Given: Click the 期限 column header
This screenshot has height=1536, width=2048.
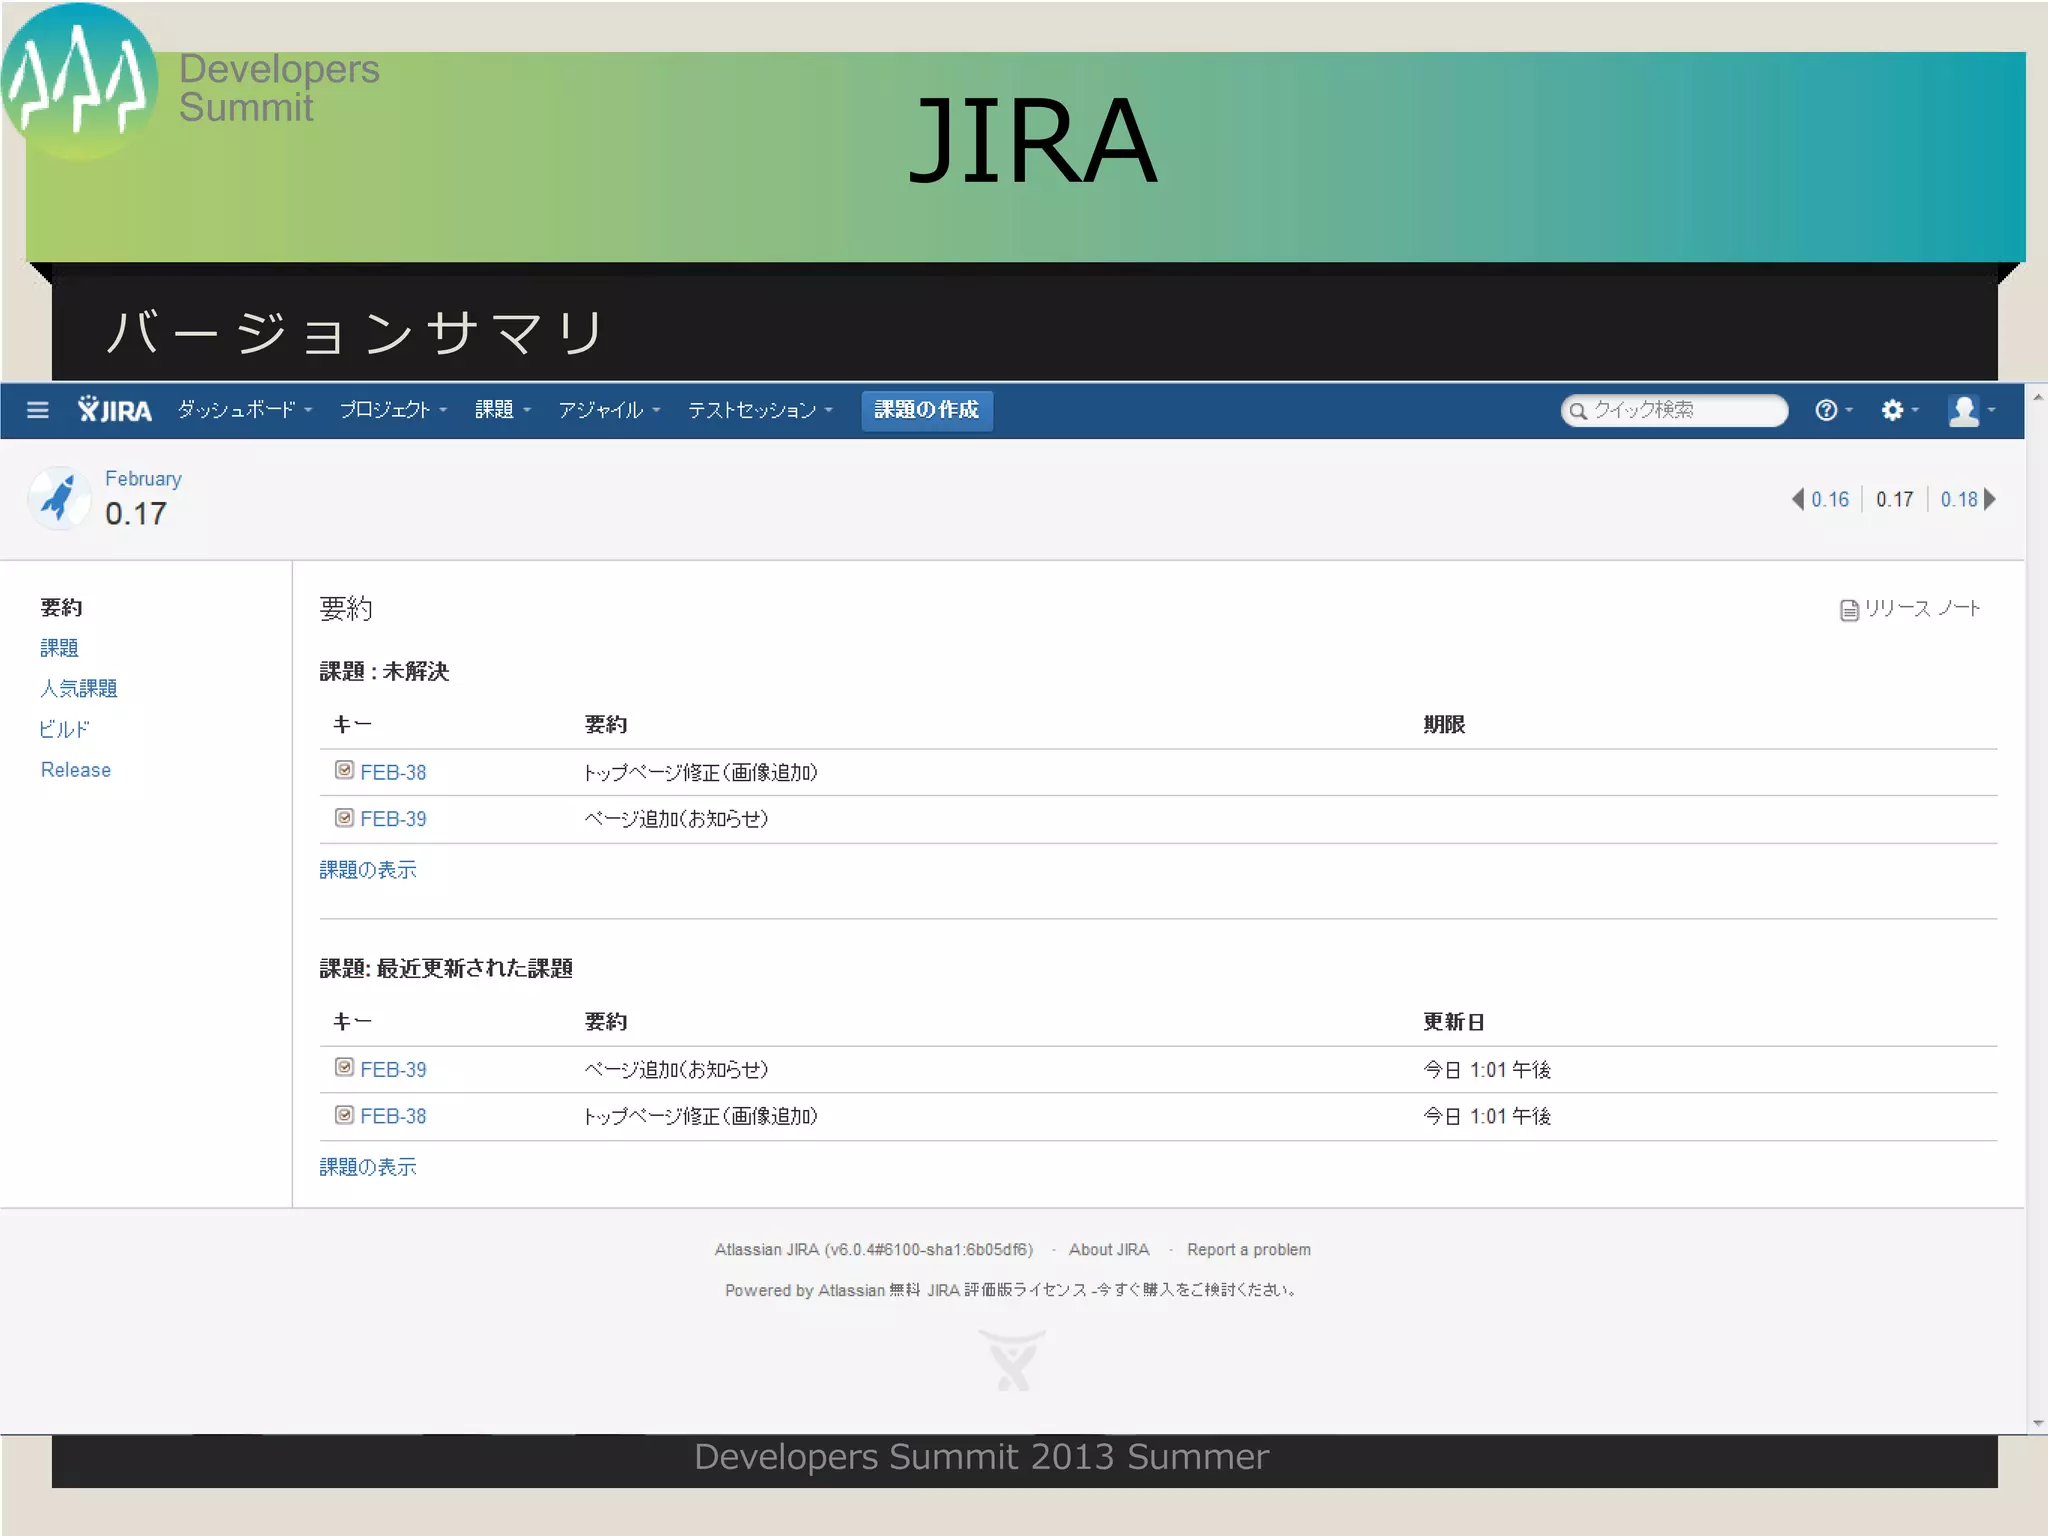Looking at the screenshot, I should (x=1444, y=724).
